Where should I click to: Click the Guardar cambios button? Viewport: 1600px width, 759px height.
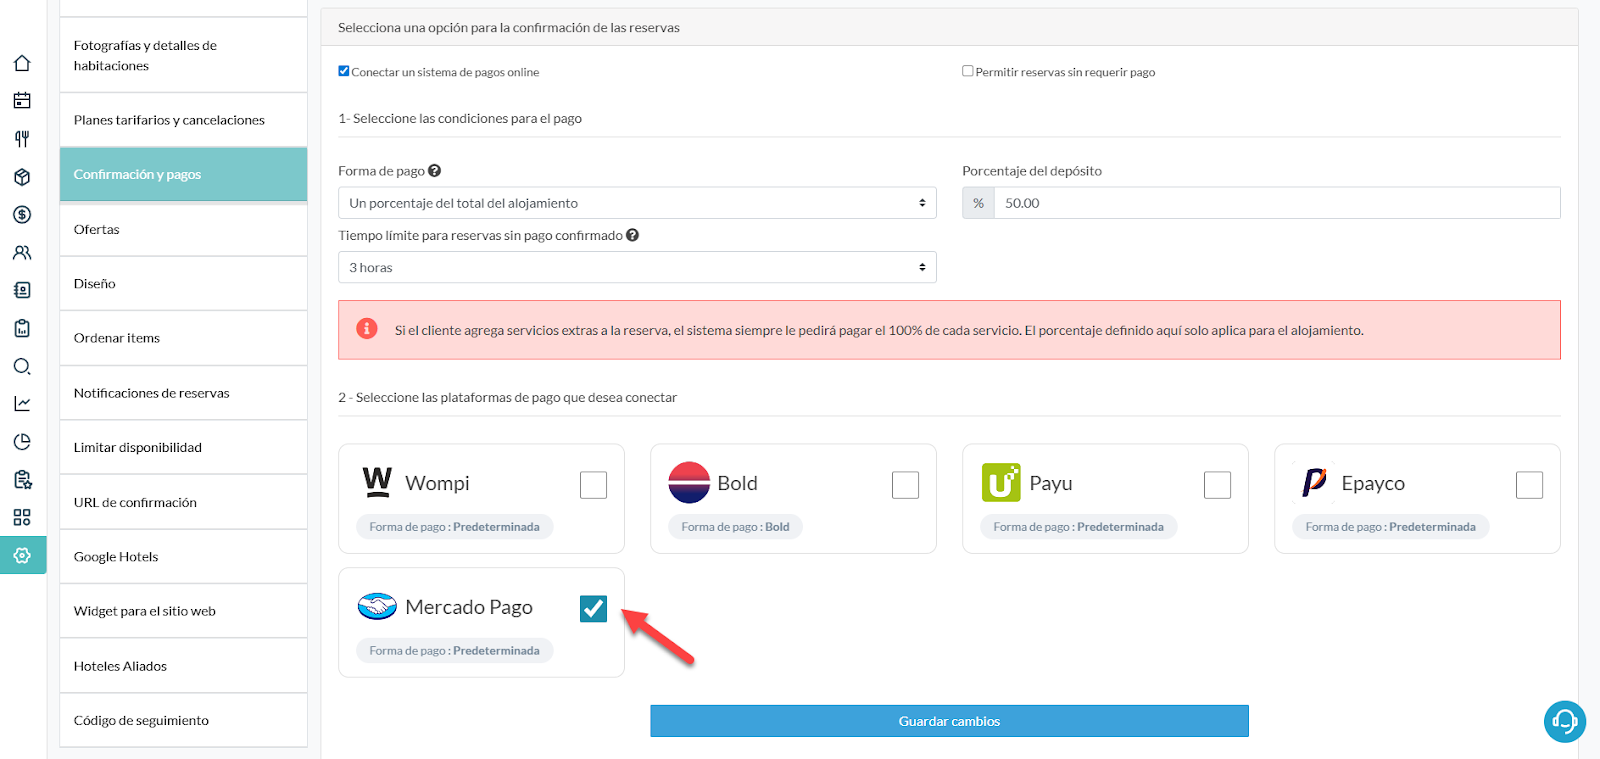click(949, 721)
